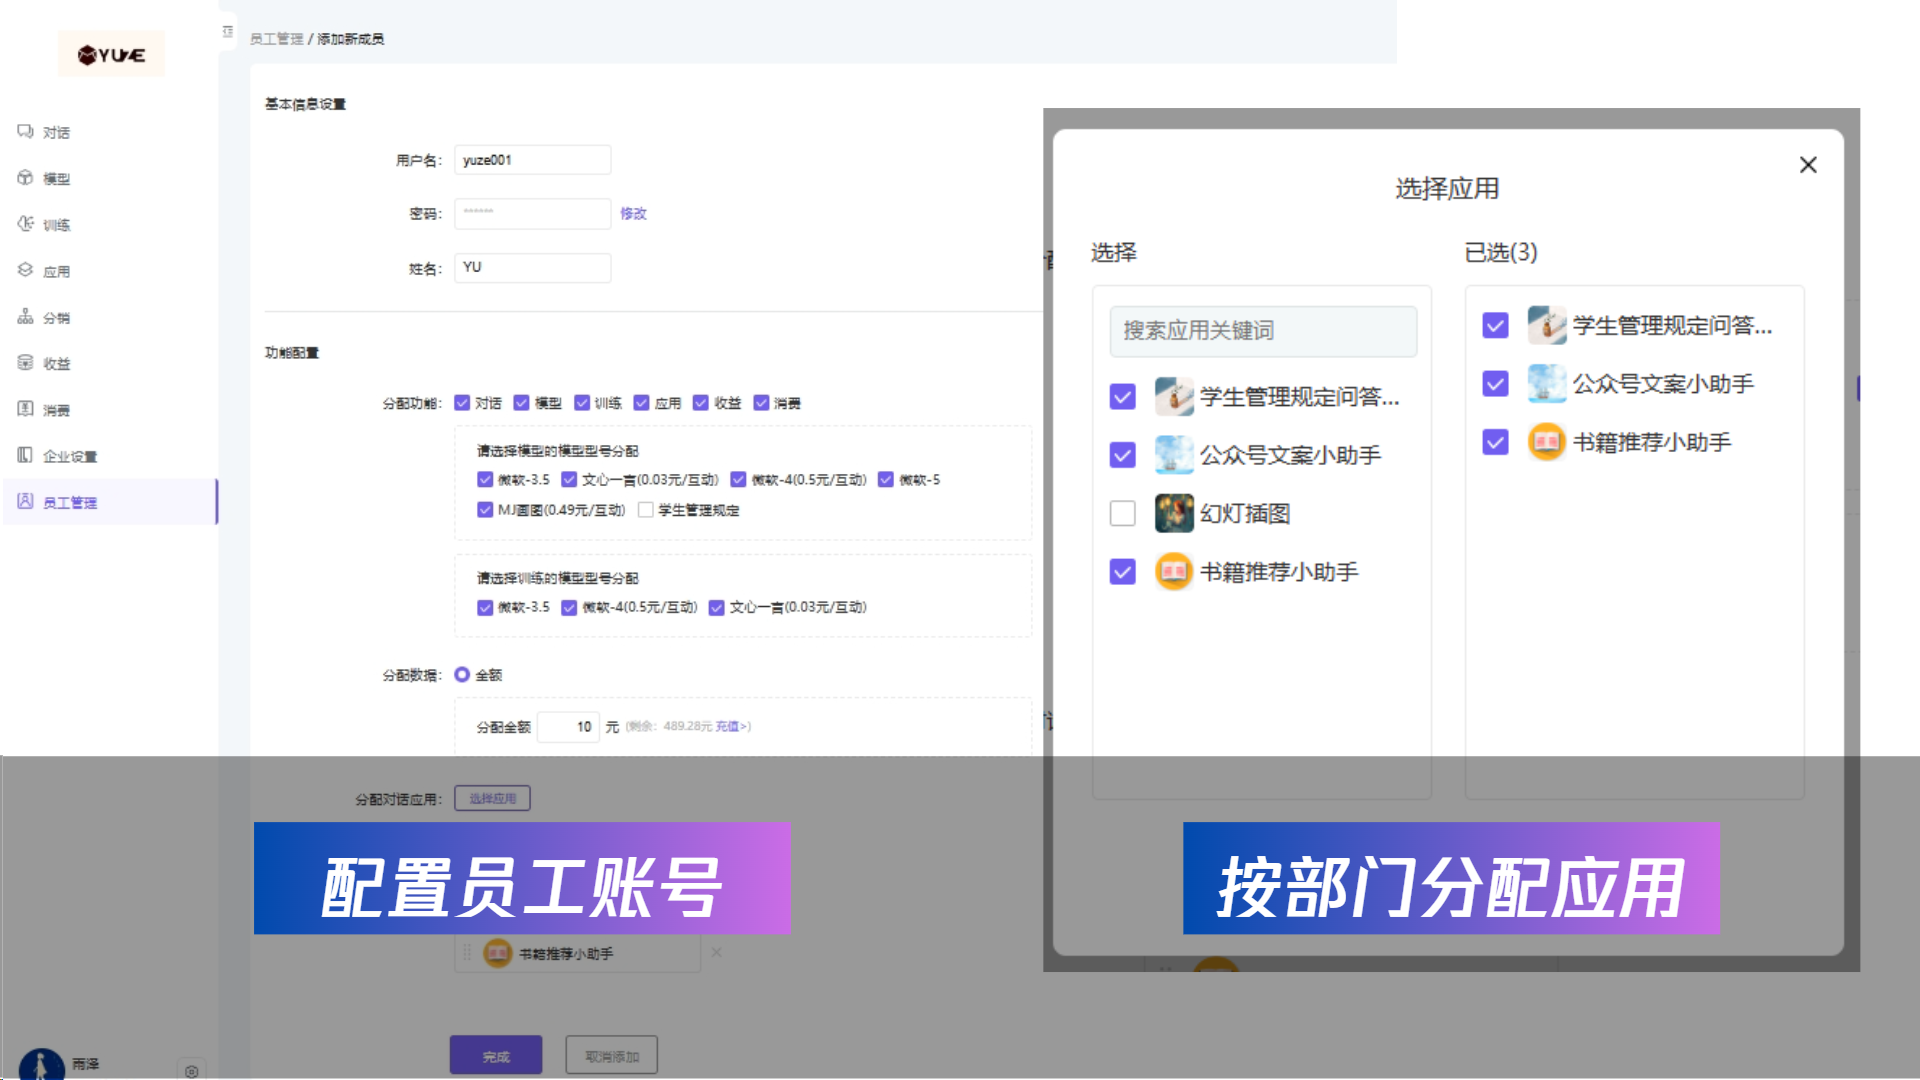Toggle the sidebar collapse icon beside breadcrumb
This screenshot has height=1080, width=1920.
click(228, 32)
